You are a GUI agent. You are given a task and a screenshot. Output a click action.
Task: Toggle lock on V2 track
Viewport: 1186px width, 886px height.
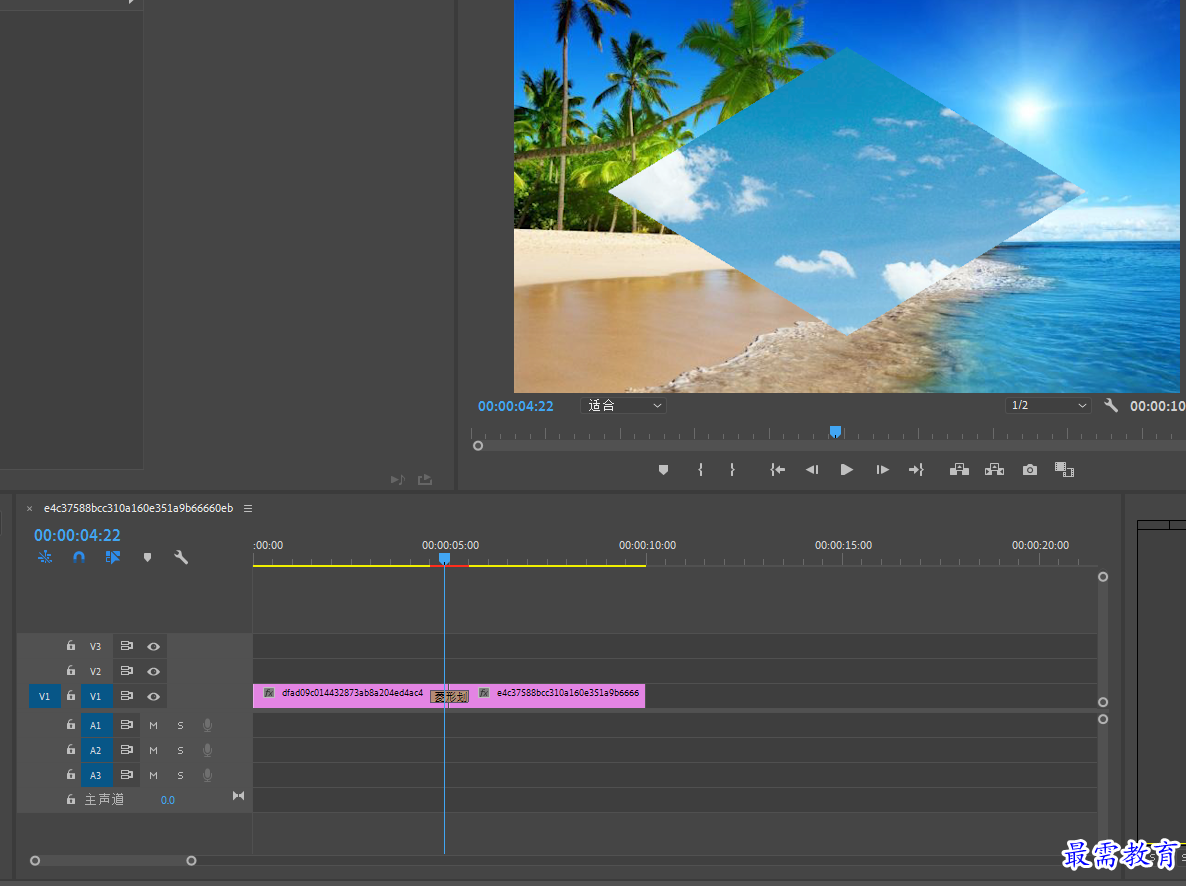70,671
